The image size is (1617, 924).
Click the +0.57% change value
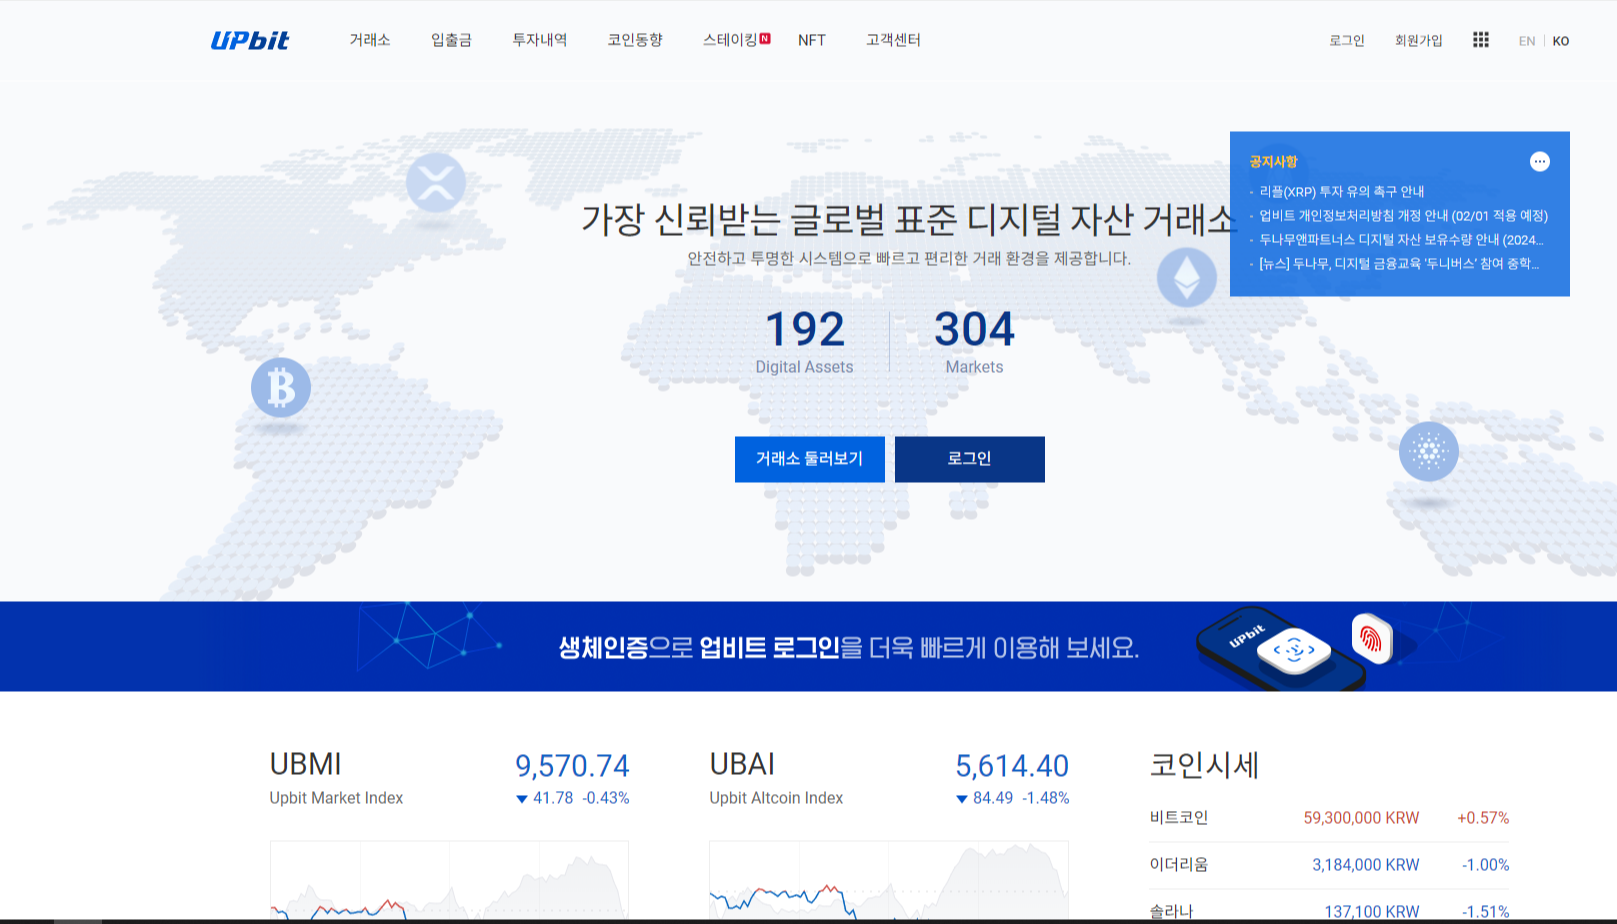pos(1483,818)
